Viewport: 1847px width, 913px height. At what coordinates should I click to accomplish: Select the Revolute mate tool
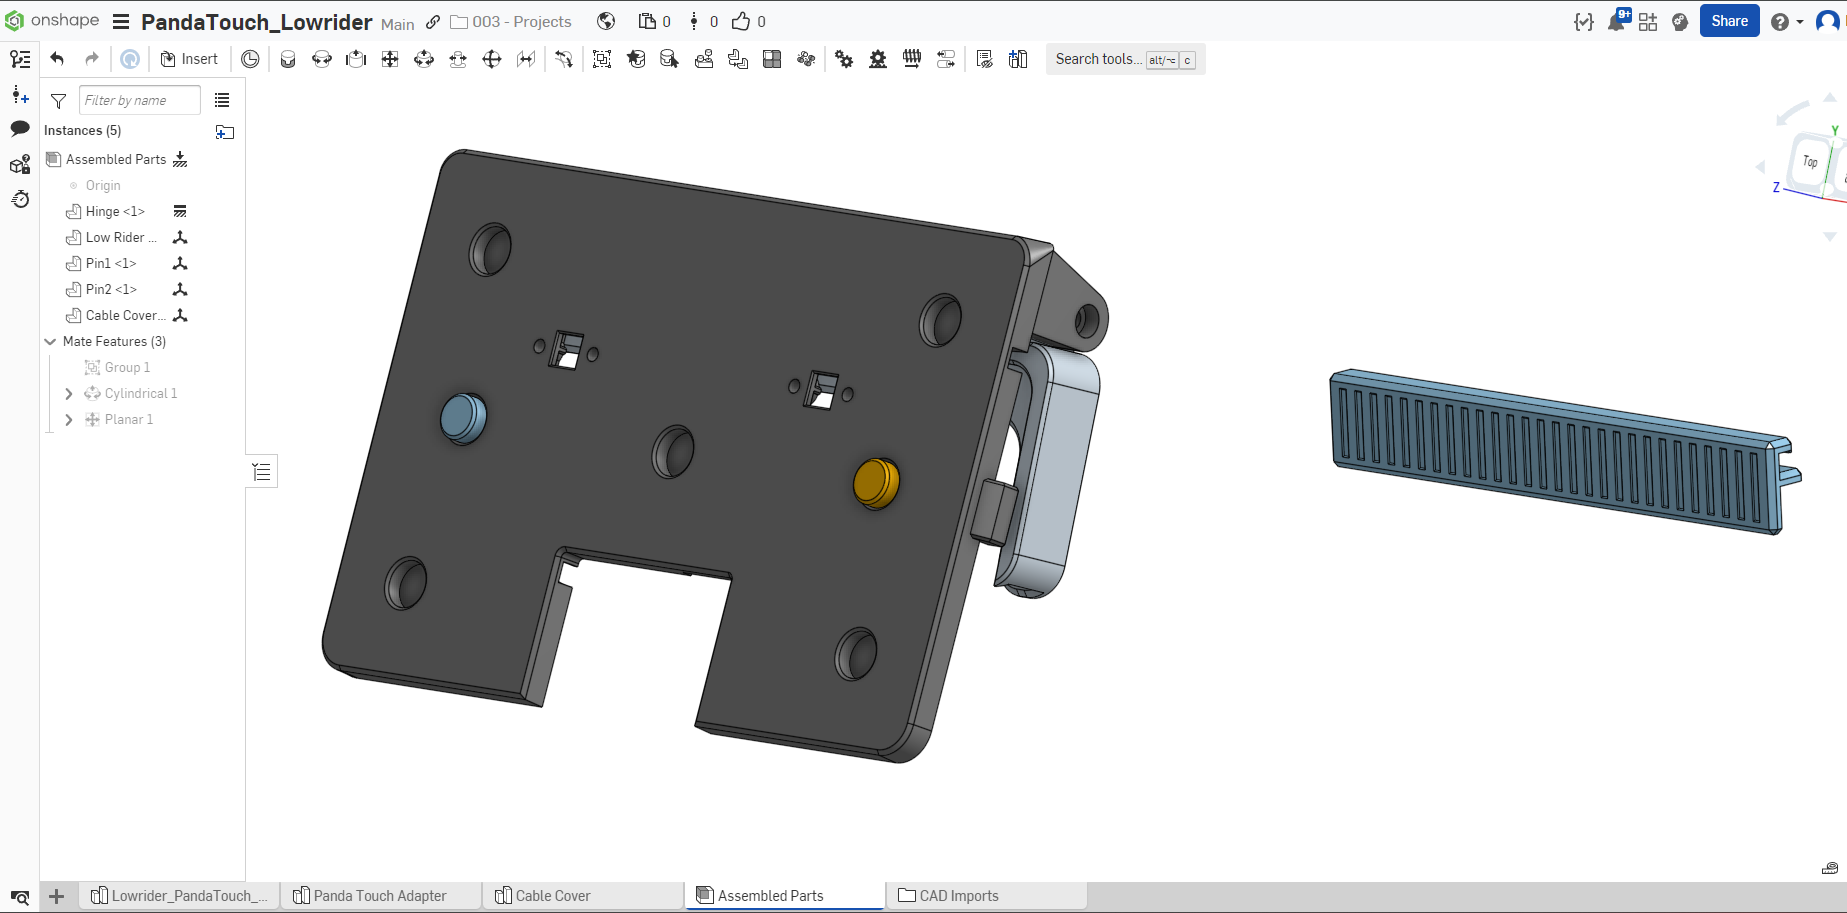322,59
